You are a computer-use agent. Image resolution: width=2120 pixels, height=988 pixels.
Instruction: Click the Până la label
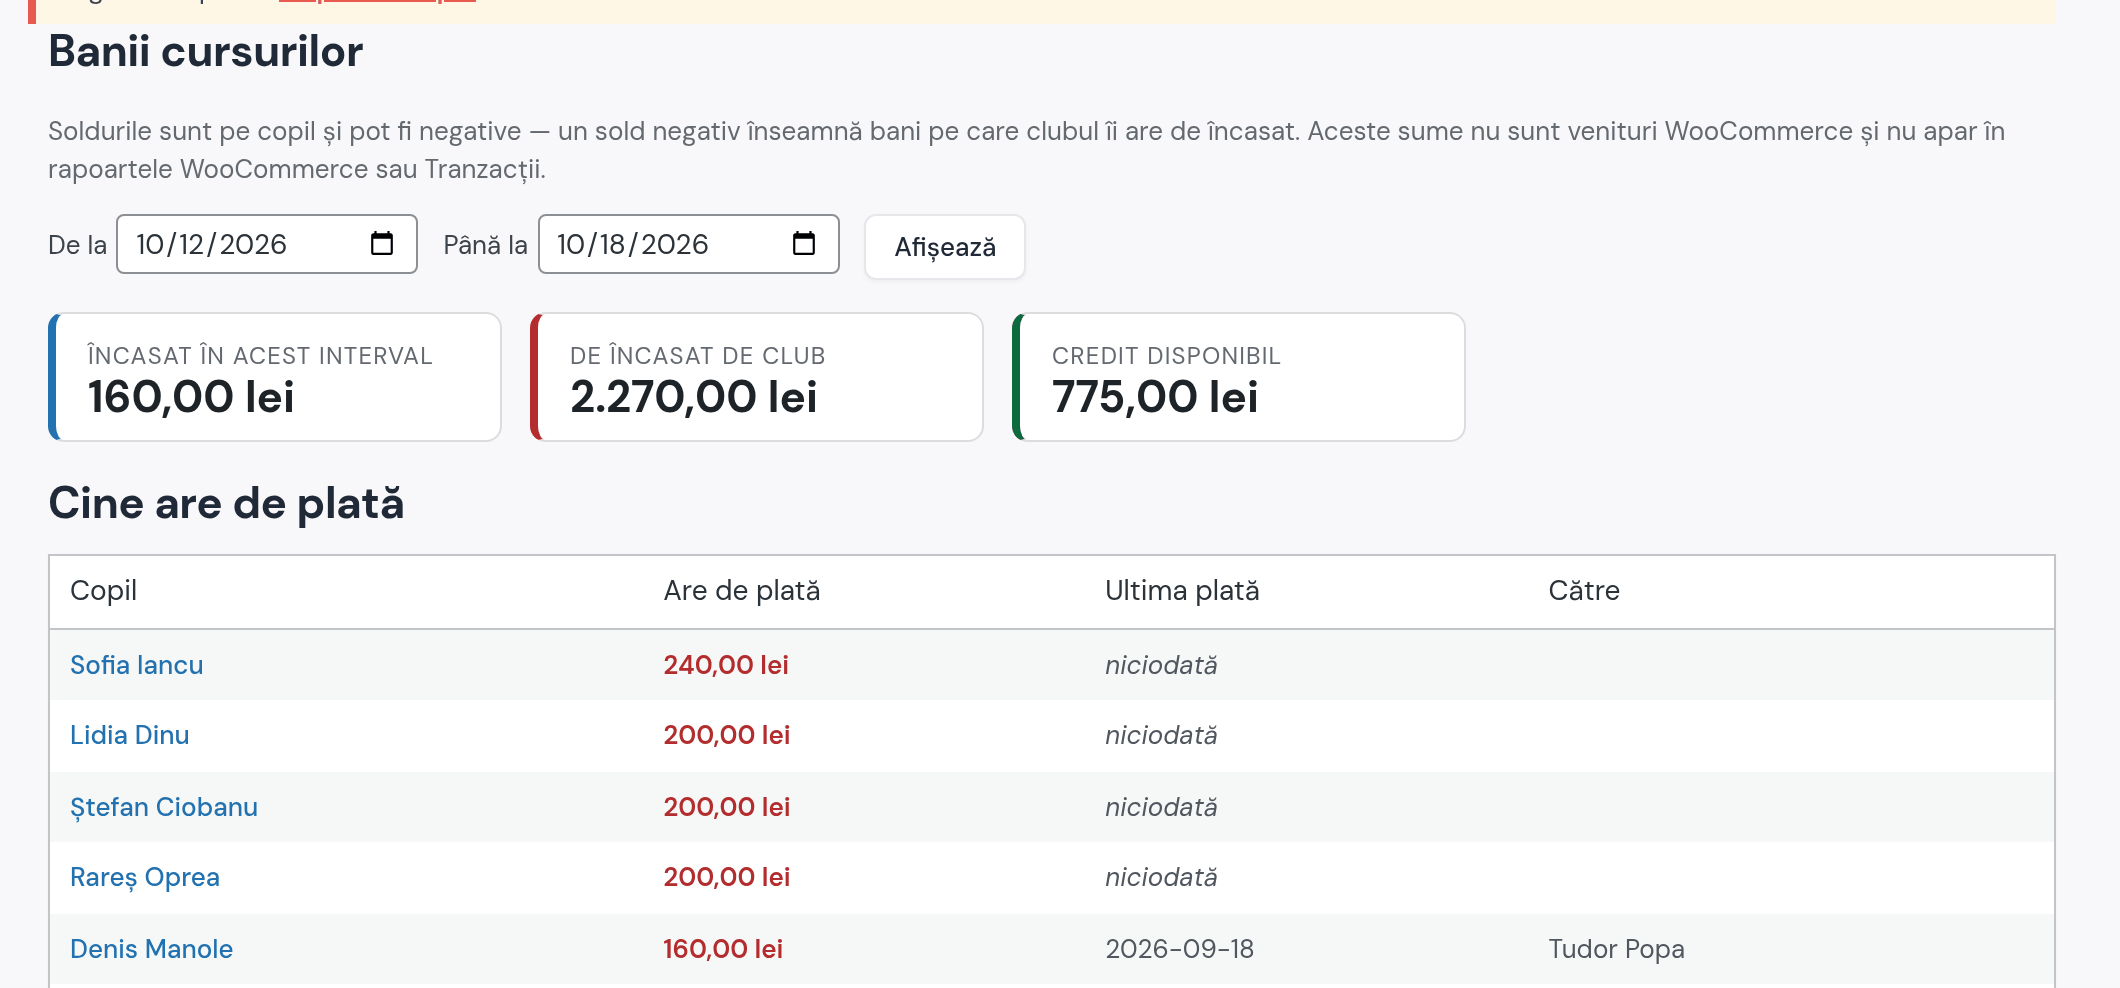(x=485, y=245)
